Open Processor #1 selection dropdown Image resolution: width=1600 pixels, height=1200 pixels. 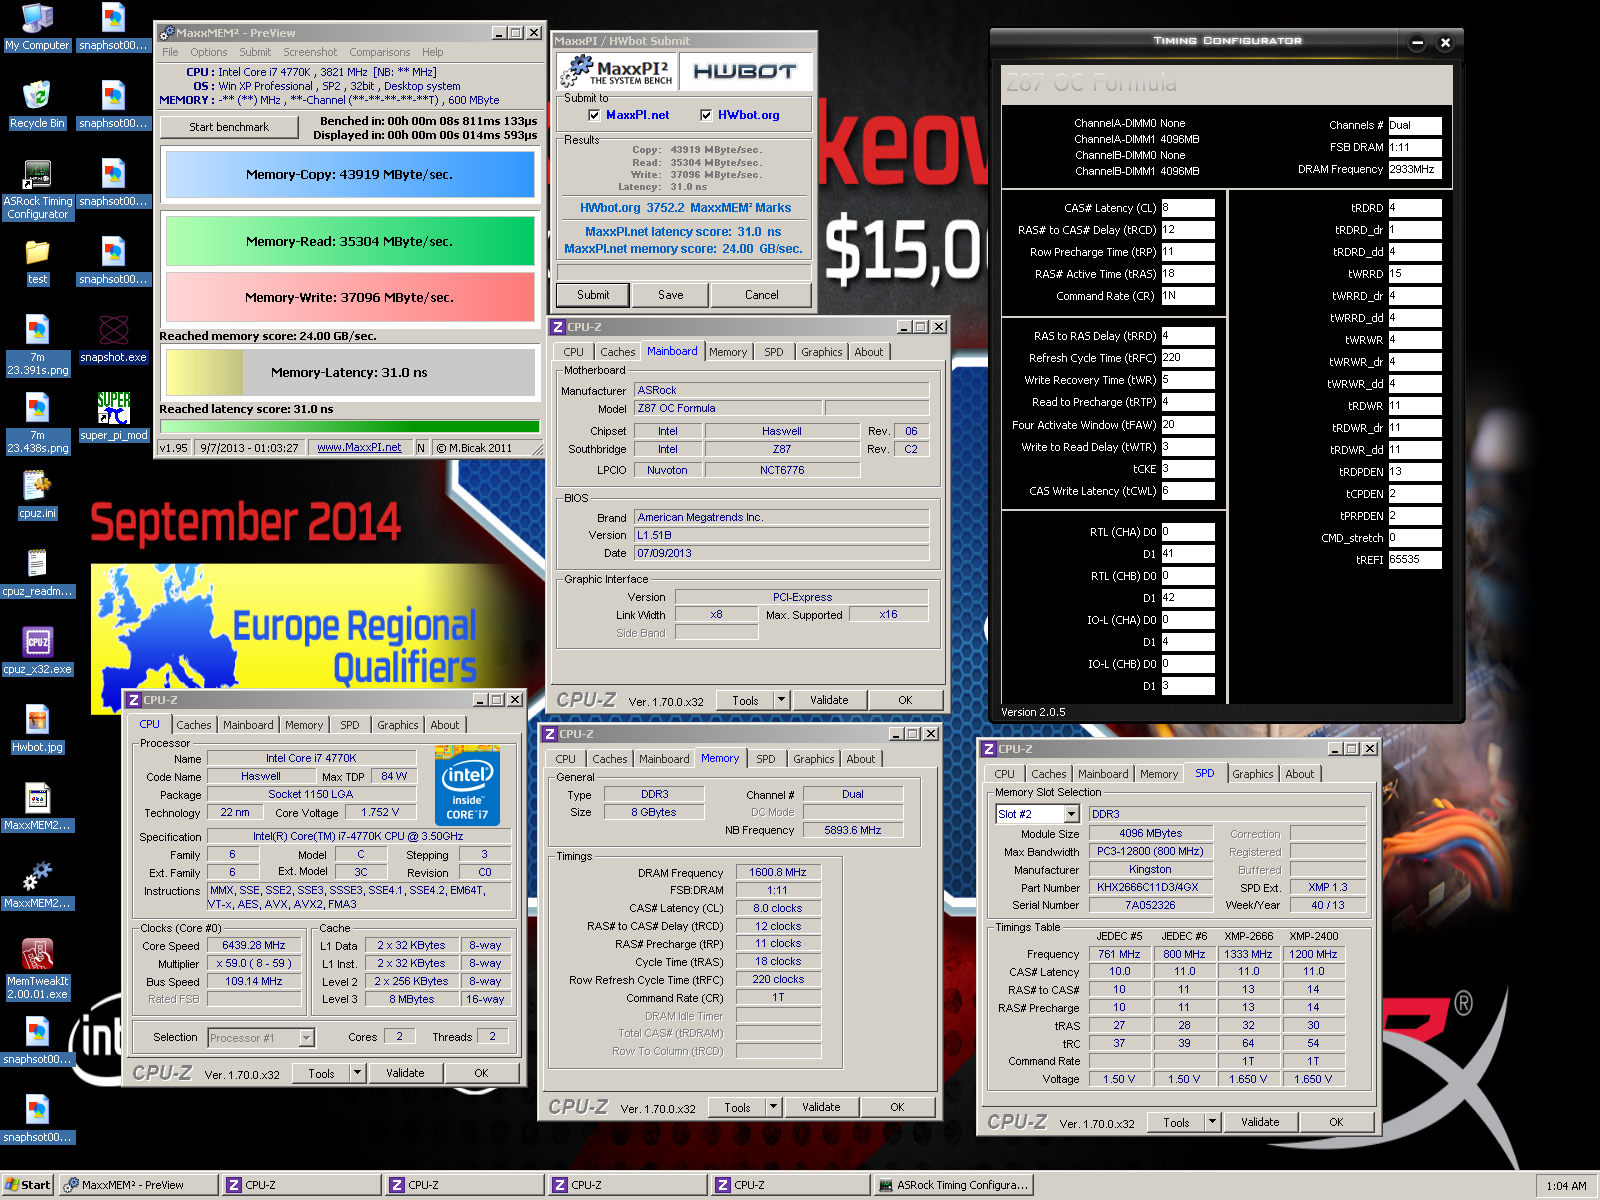(307, 1038)
